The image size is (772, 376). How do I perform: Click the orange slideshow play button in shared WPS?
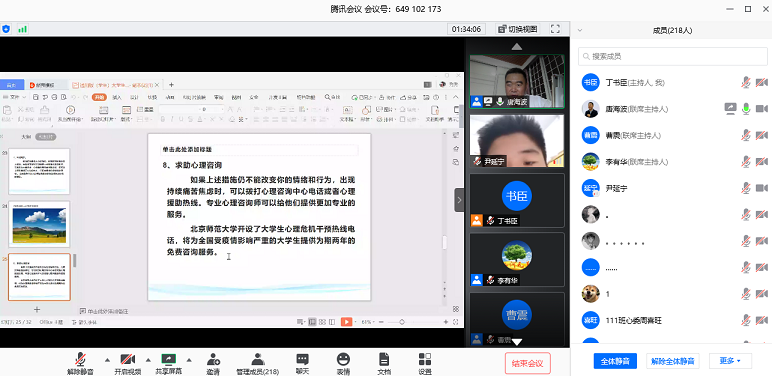(x=347, y=322)
